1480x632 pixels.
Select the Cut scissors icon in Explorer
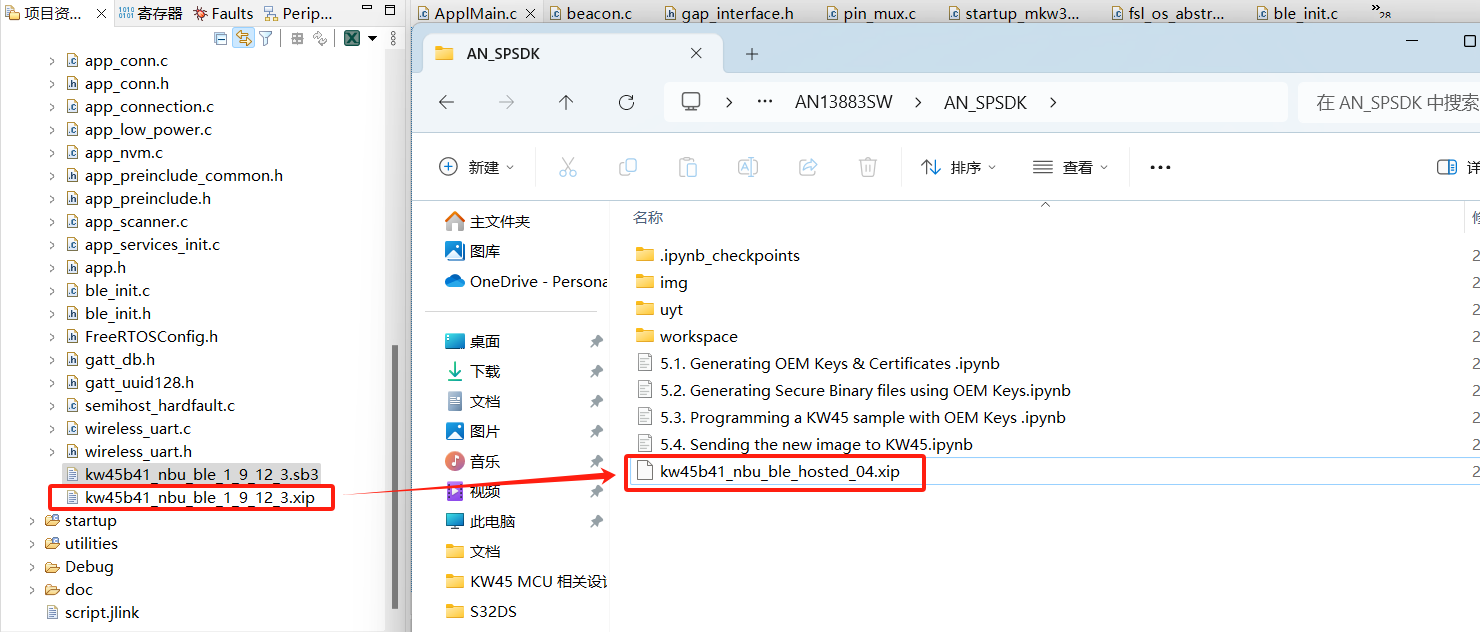coord(568,166)
